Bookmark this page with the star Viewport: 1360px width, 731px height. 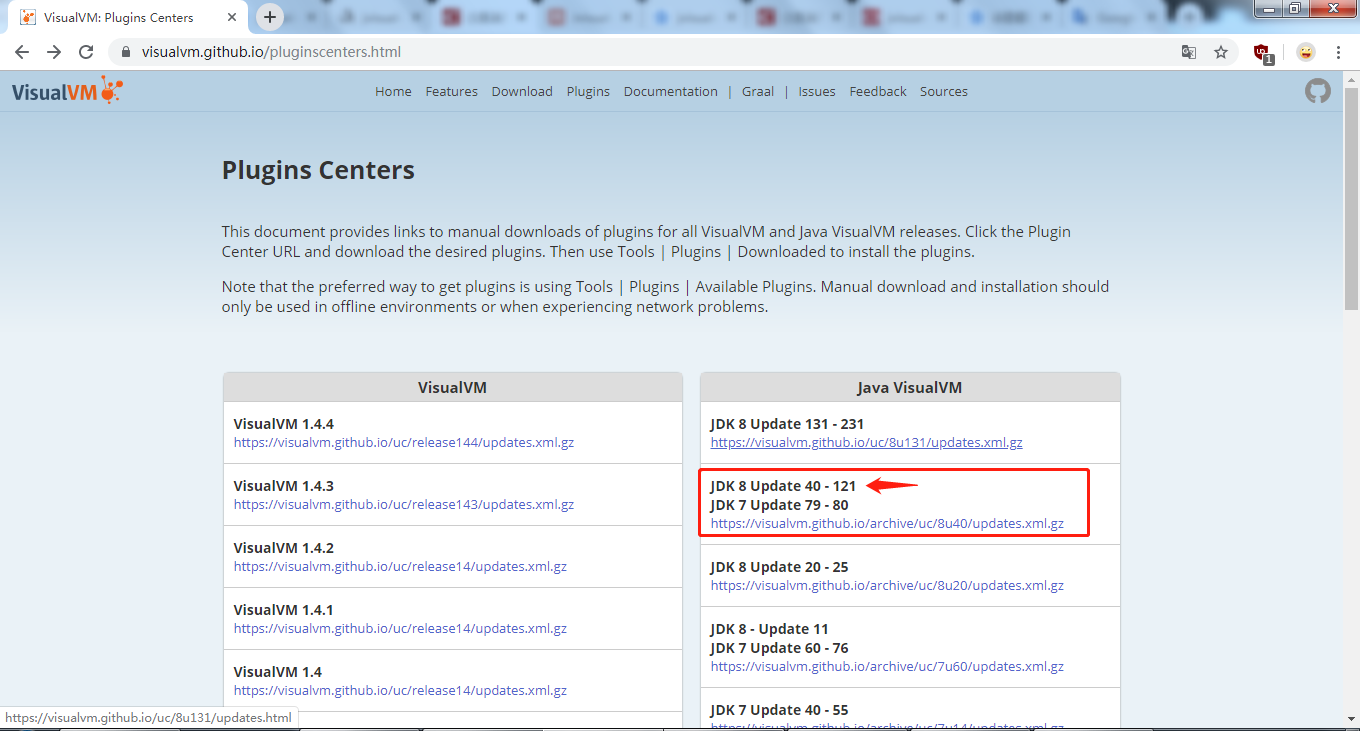point(1221,52)
